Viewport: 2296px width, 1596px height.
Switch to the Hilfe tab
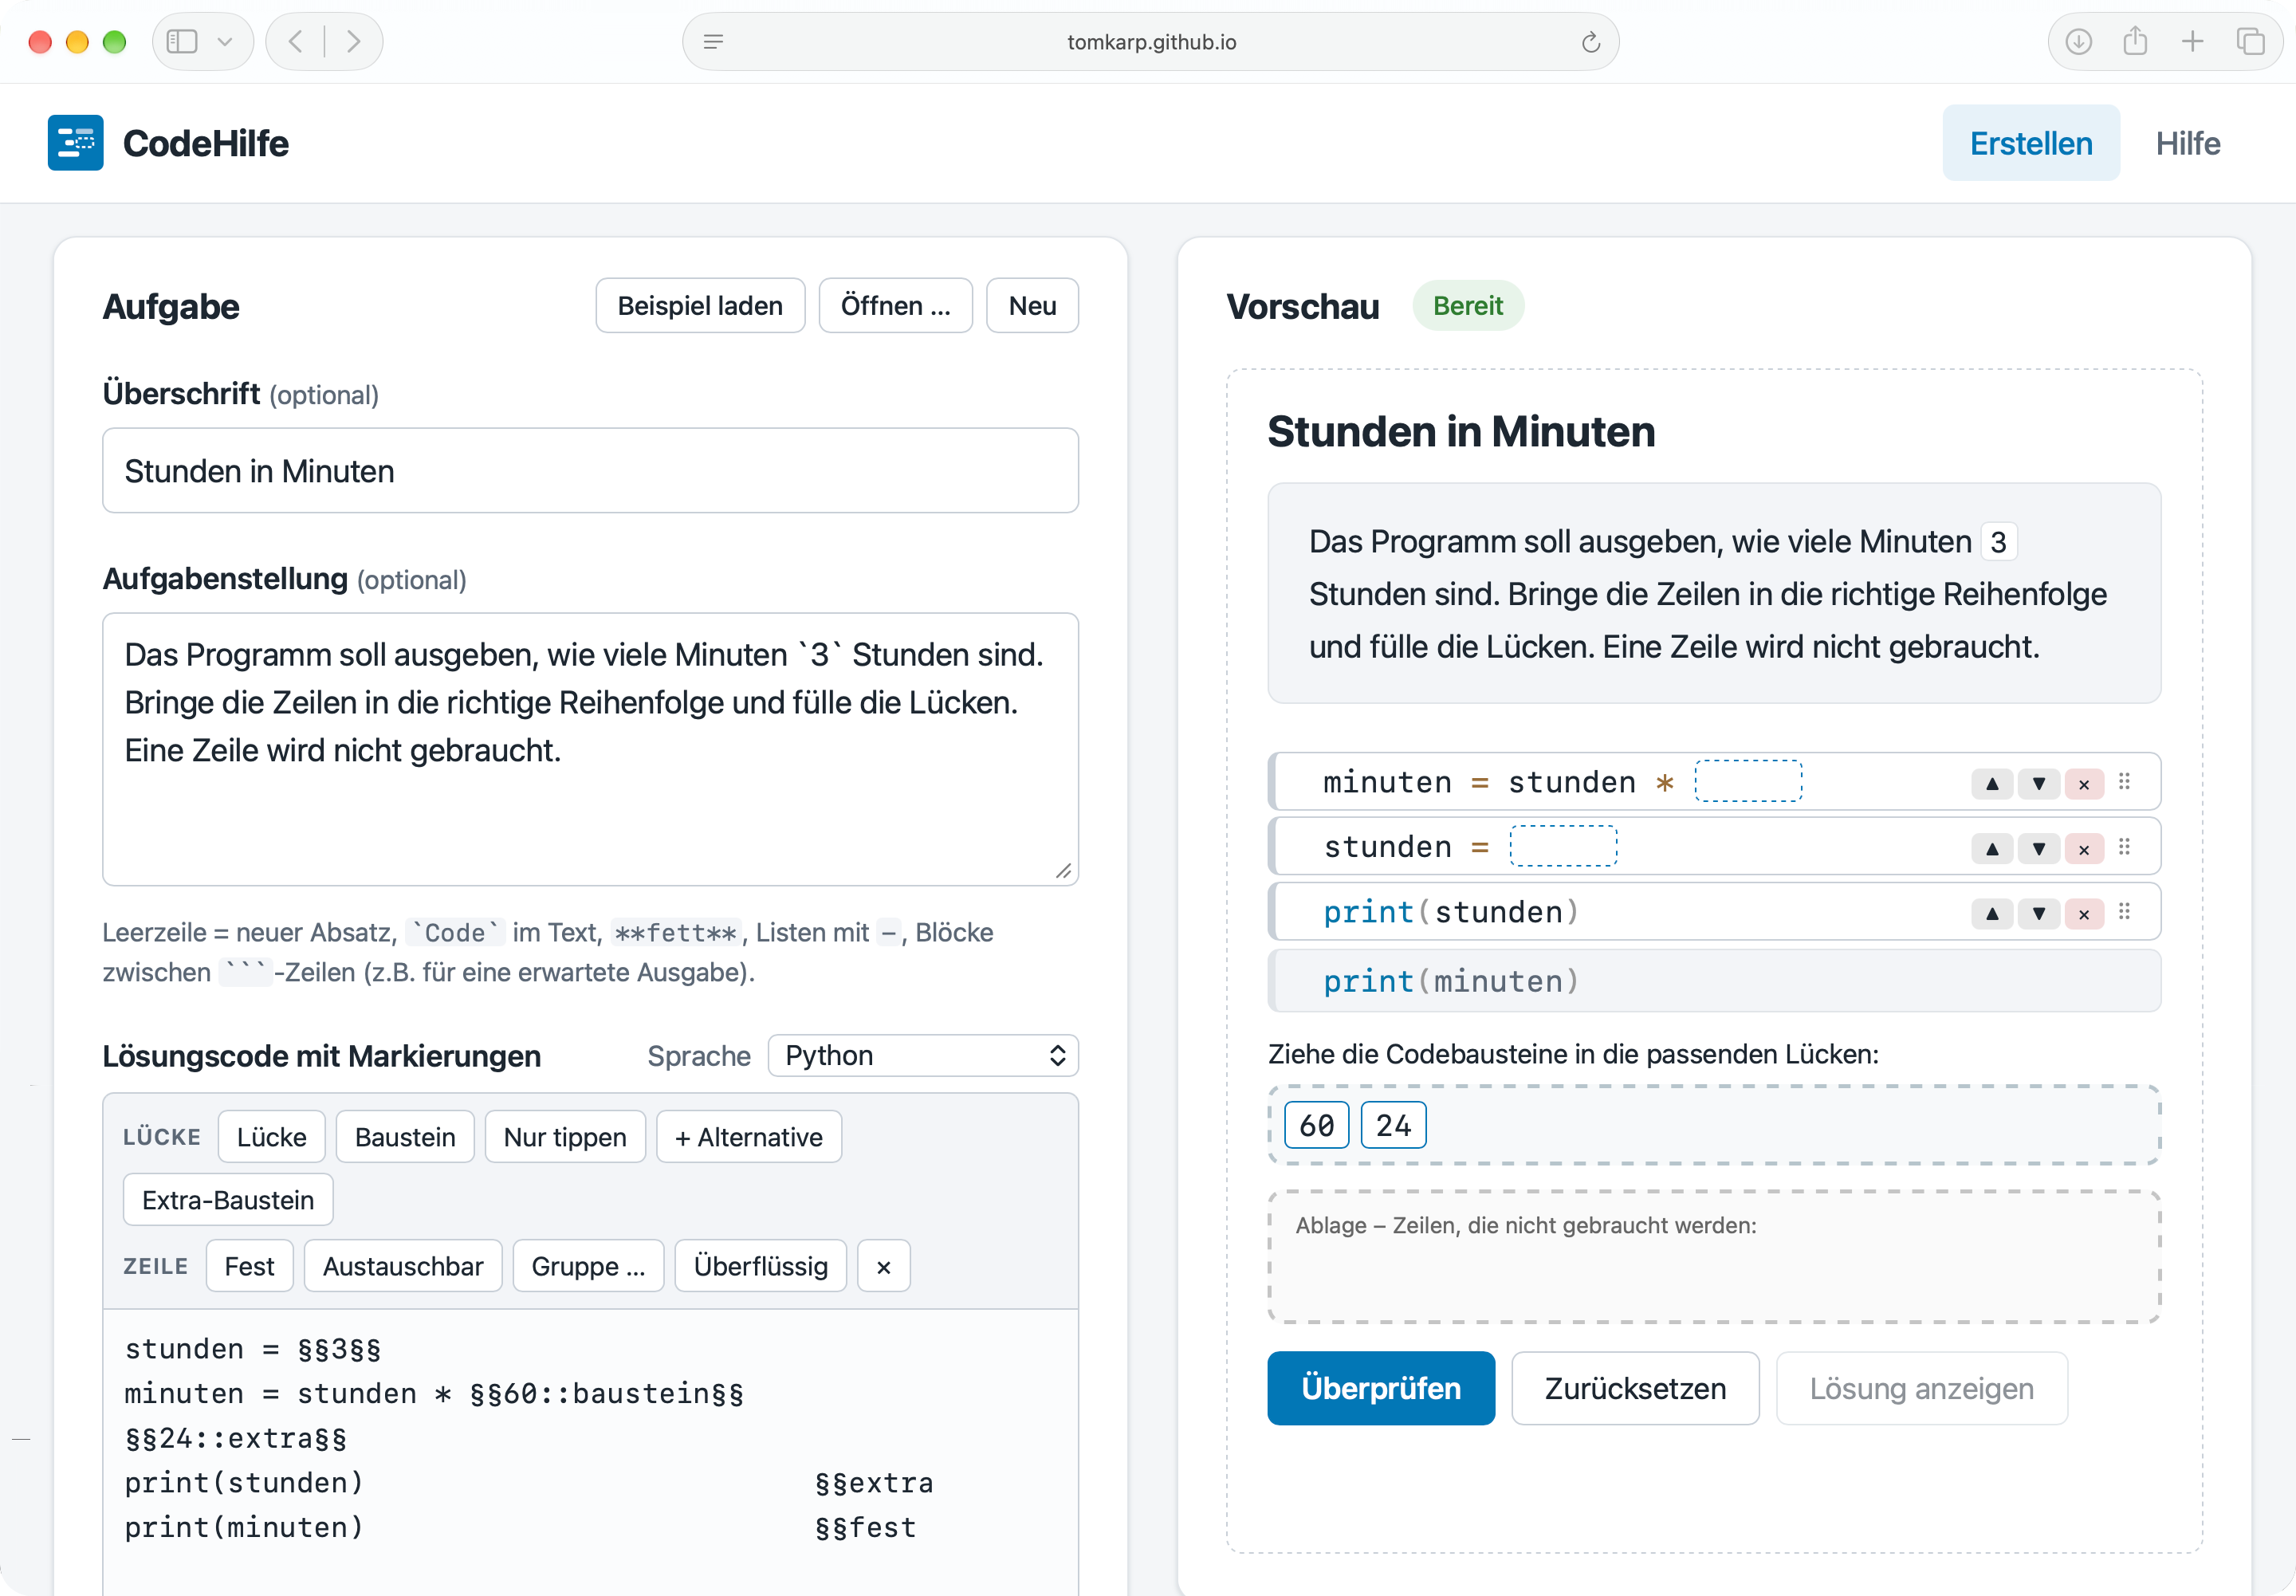coord(2187,143)
